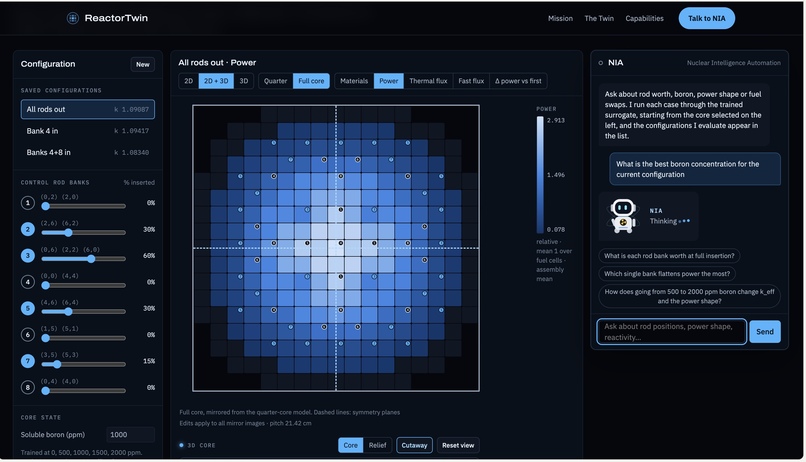
Task: Ask which single bank flattens power
Action: [x=667, y=274]
